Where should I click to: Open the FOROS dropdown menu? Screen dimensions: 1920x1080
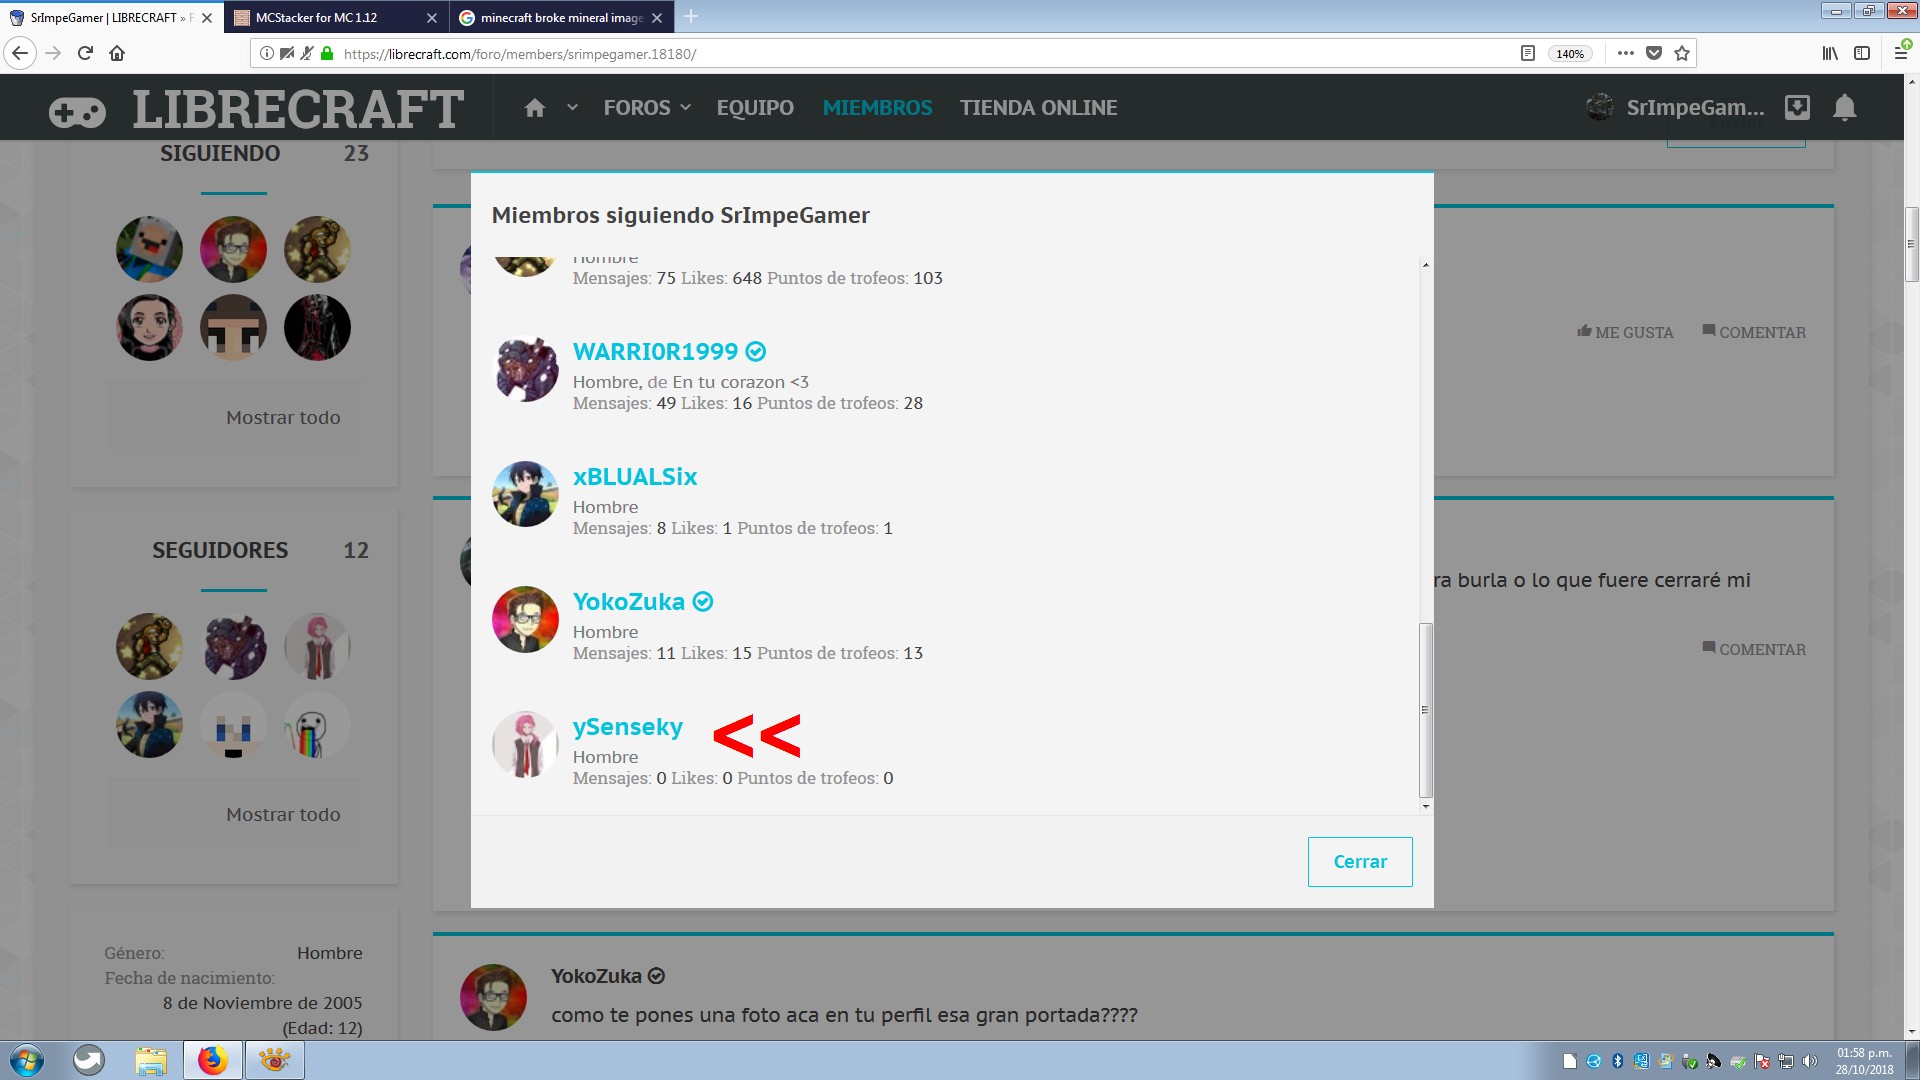647,108
